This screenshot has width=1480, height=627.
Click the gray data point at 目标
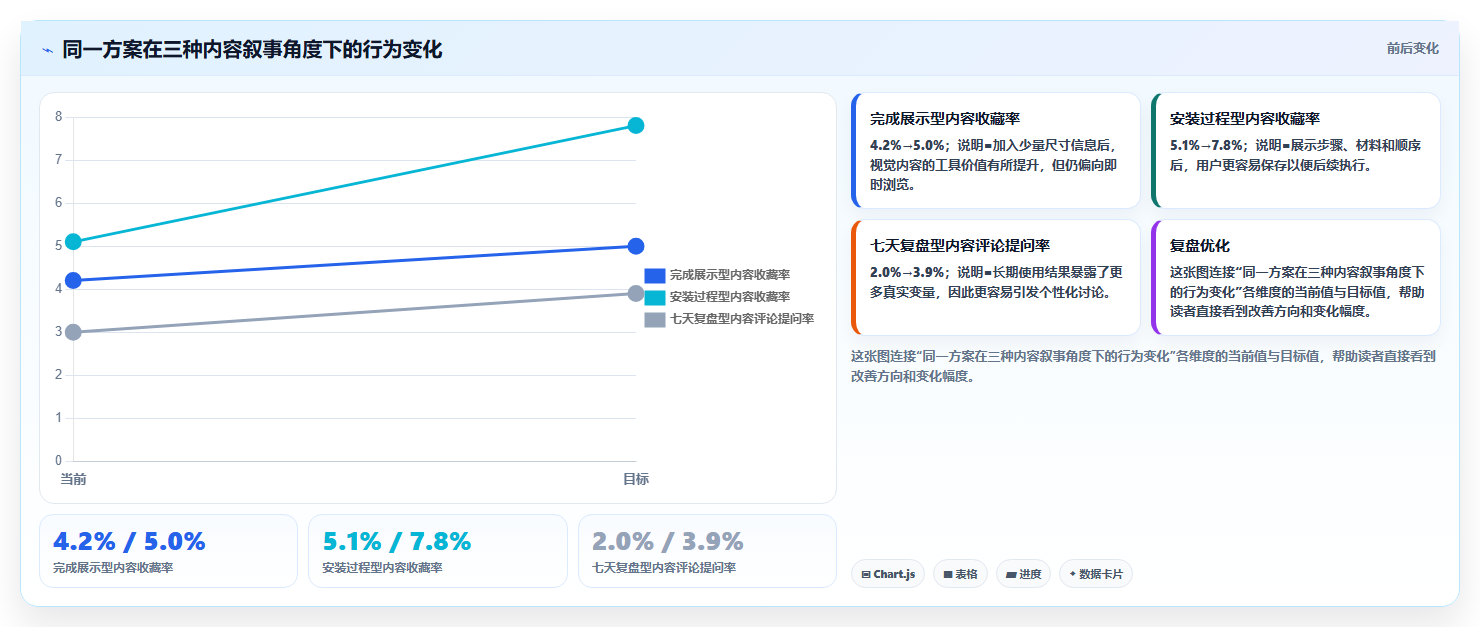pyautogui.click(x=636, y=293)
